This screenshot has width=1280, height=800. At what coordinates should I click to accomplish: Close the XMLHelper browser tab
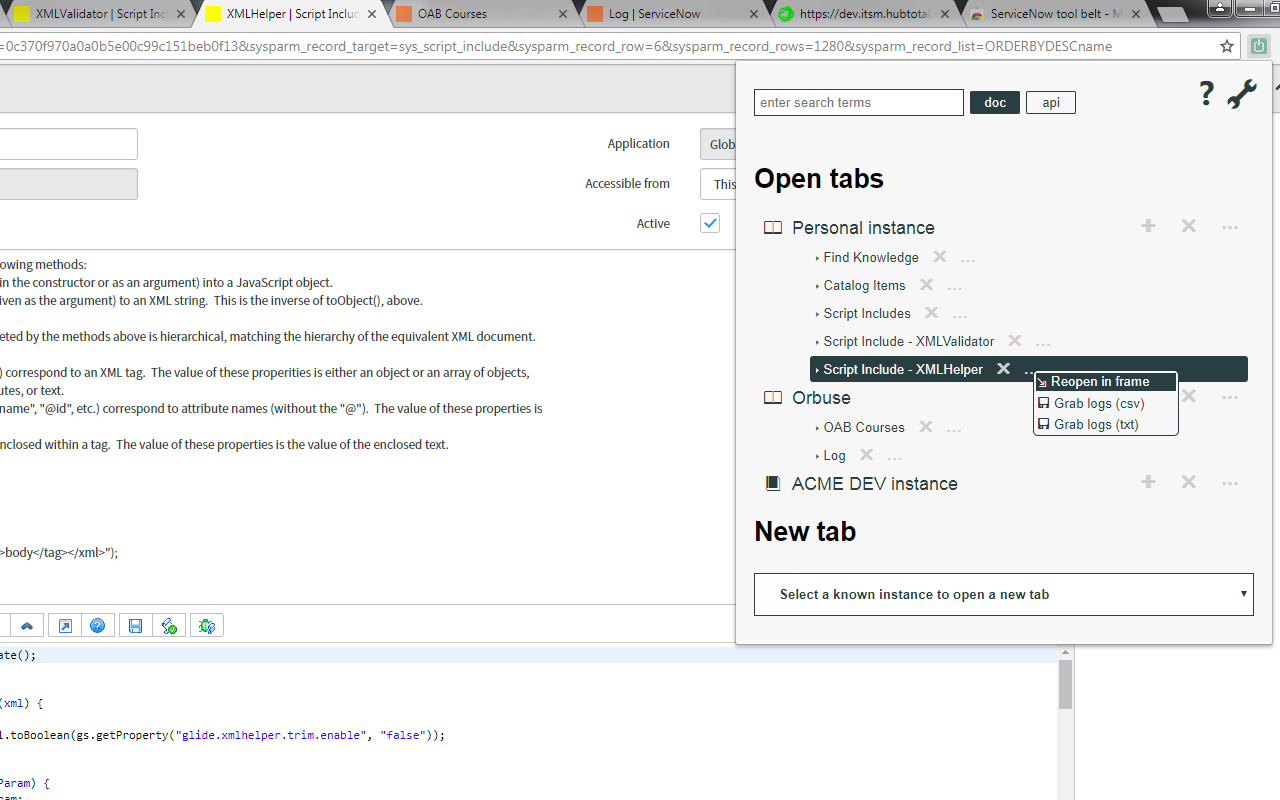[x=371, y=14]
